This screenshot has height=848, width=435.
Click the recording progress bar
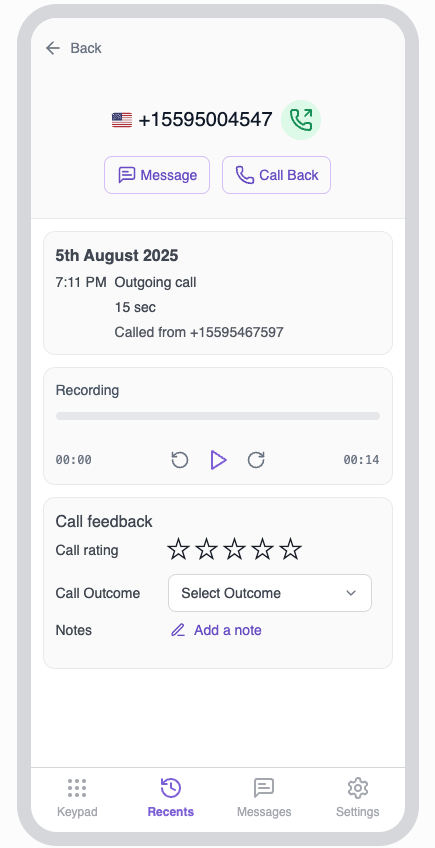pos(218,416)
